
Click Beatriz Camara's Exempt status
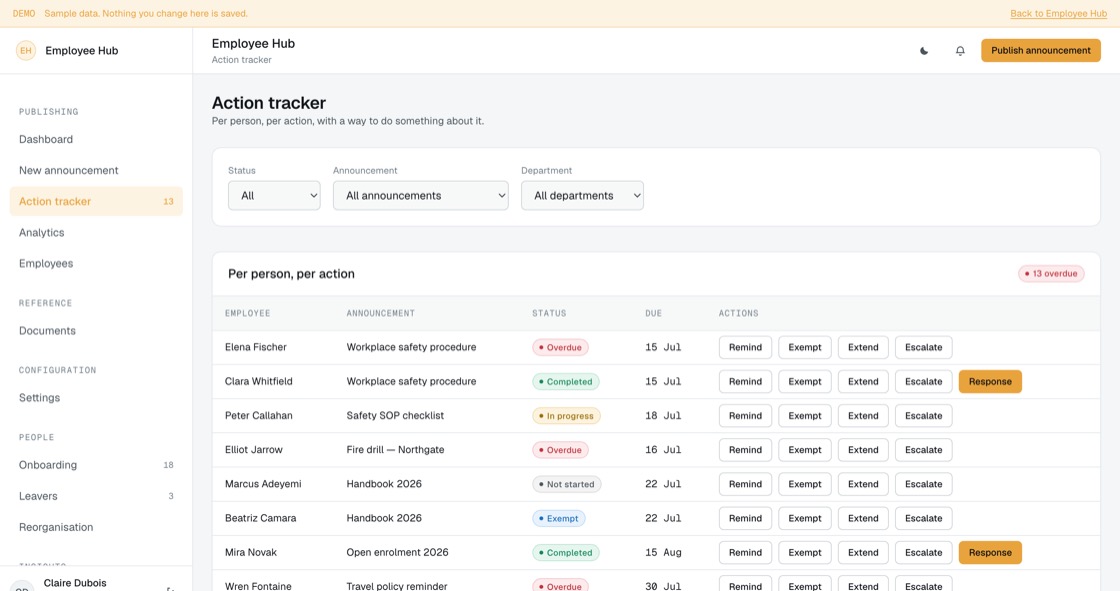(559, 518)
